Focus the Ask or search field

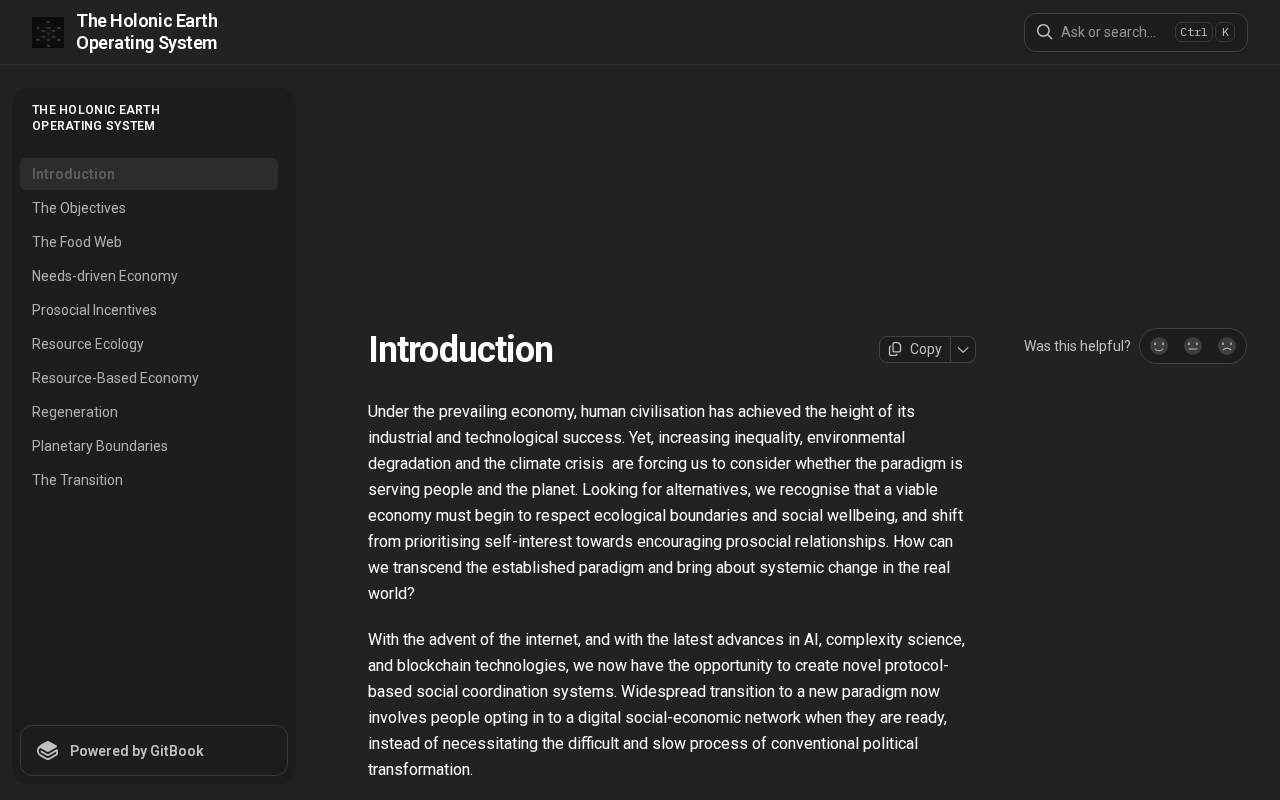point(1136,32)
